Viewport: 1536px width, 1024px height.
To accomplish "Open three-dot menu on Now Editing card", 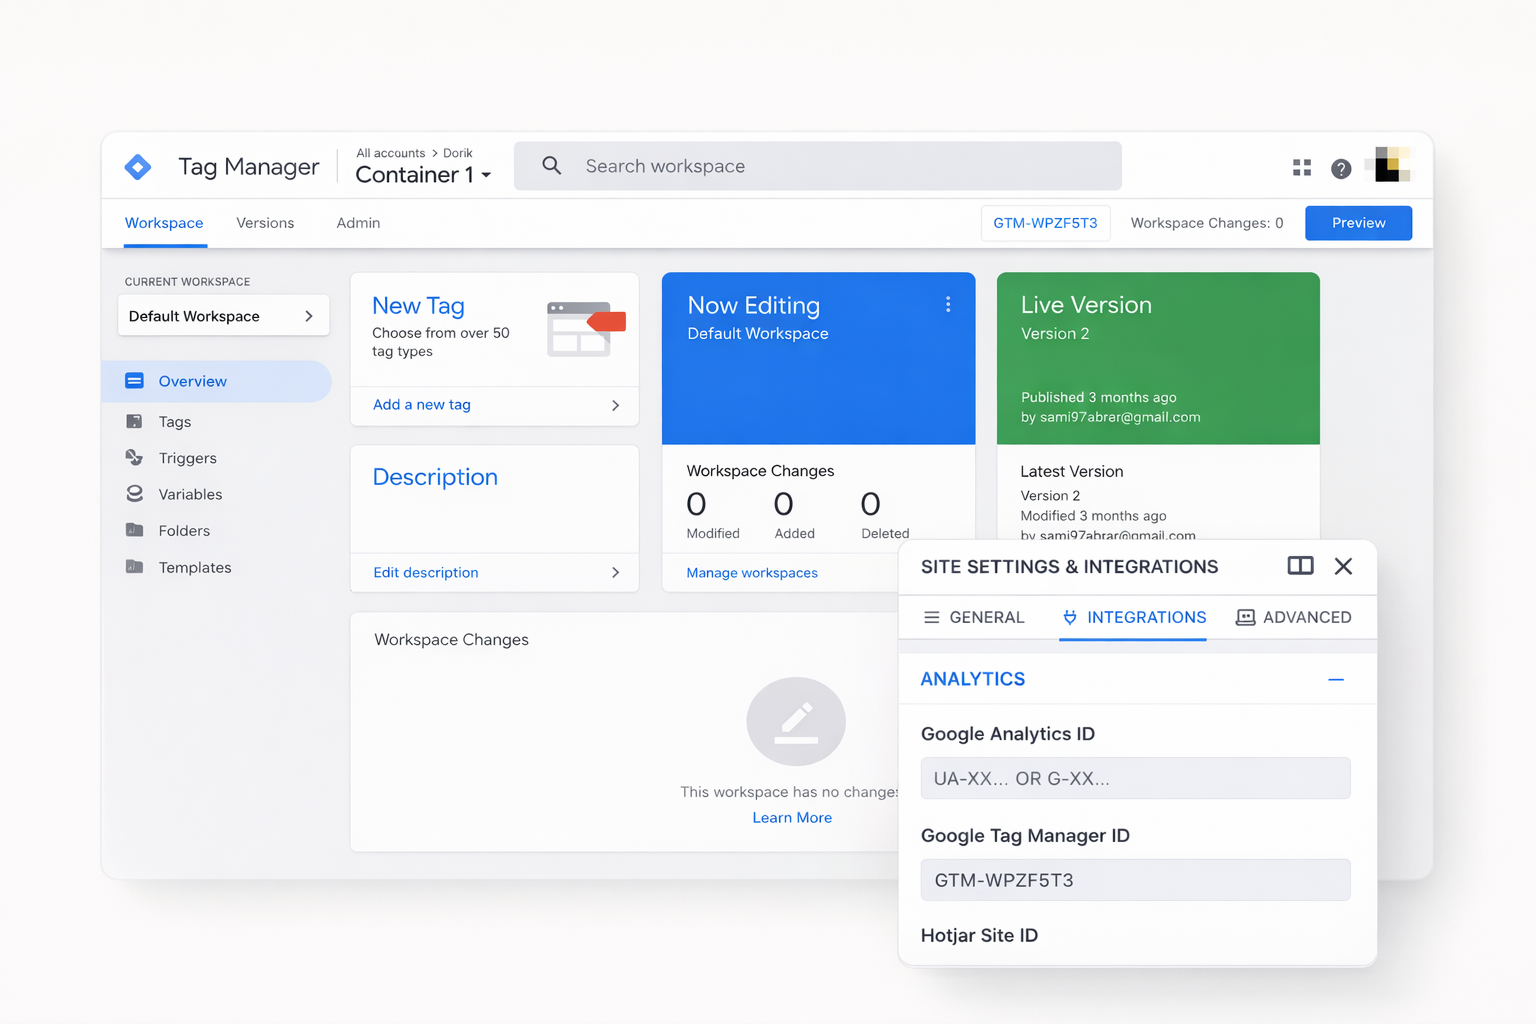I will (x=947, y=305).
